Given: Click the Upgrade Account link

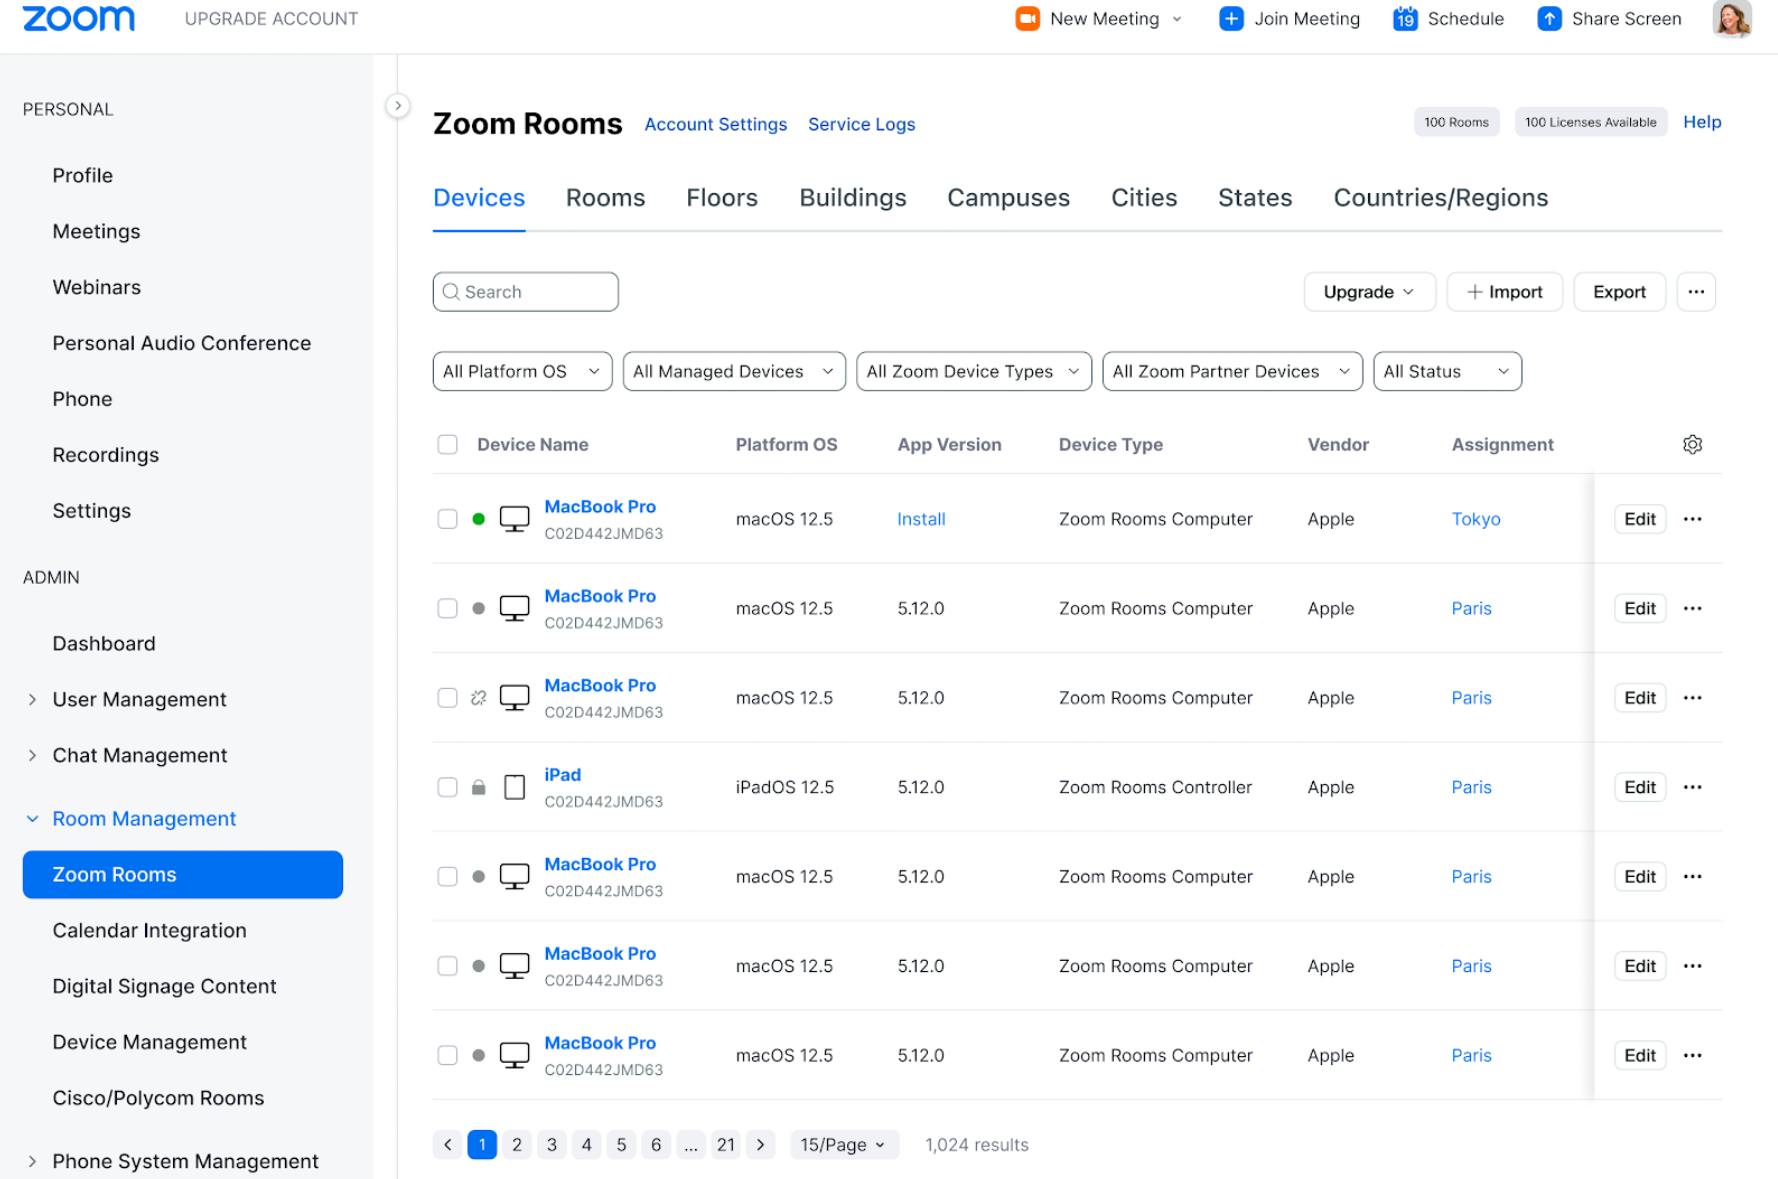Looking at the screenshot, I should pos(271,19).
